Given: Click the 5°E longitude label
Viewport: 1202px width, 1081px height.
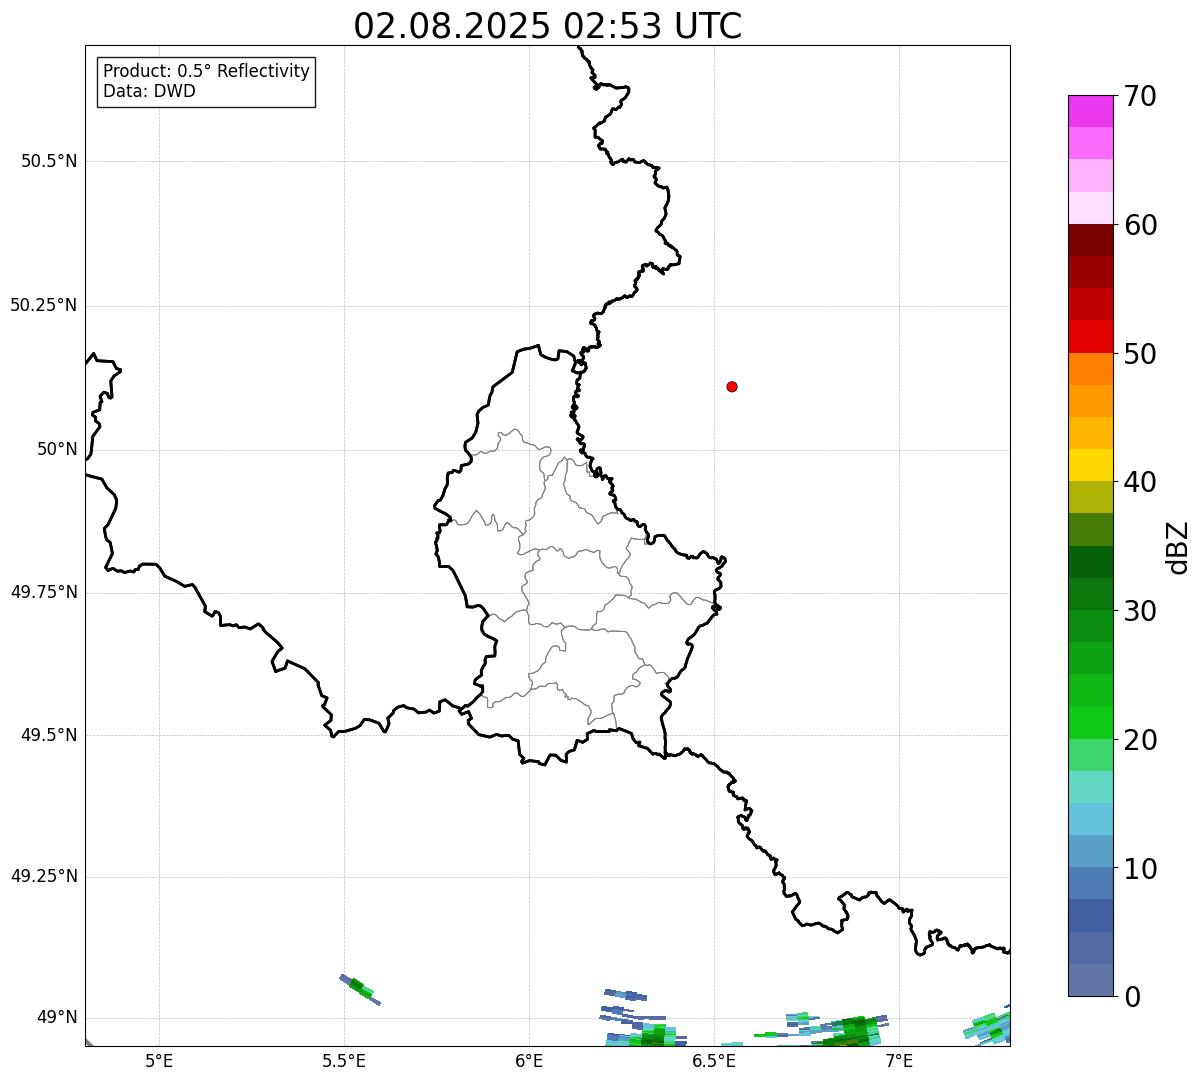Looking at the screenshot, I should tap(159, 1060).
